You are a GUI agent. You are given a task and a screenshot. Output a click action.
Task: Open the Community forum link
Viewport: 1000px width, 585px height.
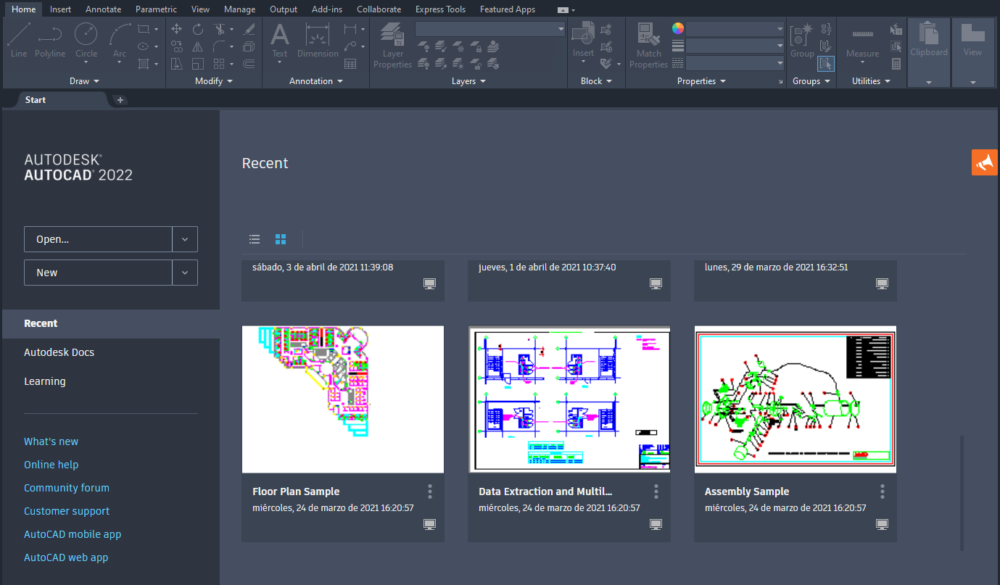coord(66,487)
